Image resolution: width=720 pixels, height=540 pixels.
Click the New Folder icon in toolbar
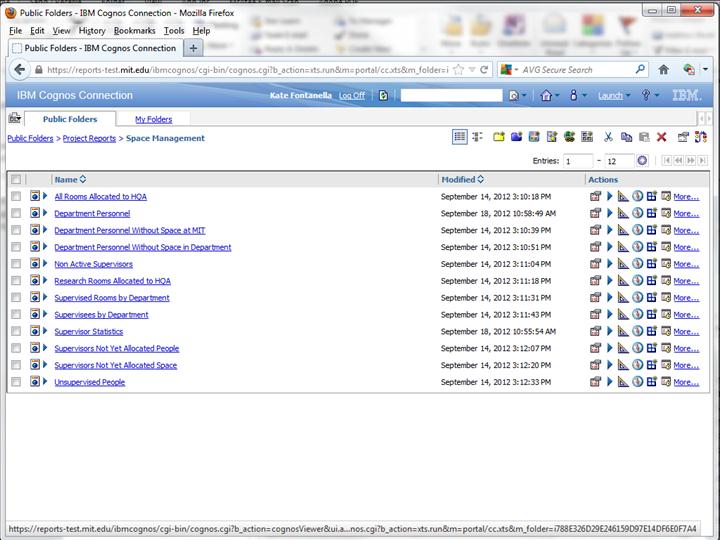point(499,137)
